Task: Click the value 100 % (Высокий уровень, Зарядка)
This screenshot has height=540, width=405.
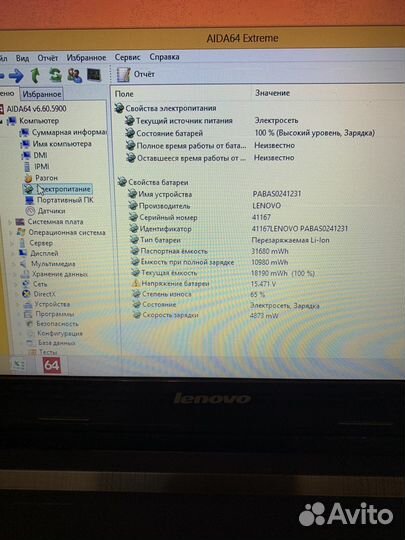Action: click(314, 133)
